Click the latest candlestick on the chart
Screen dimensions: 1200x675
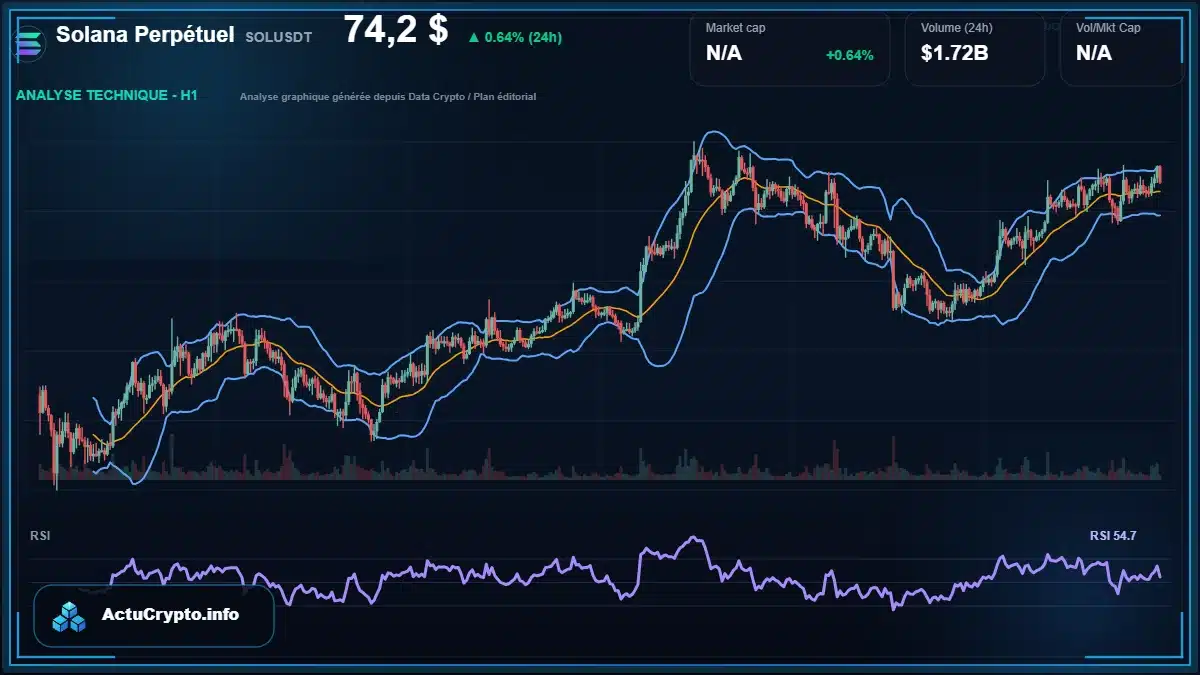coord(1159,174)
